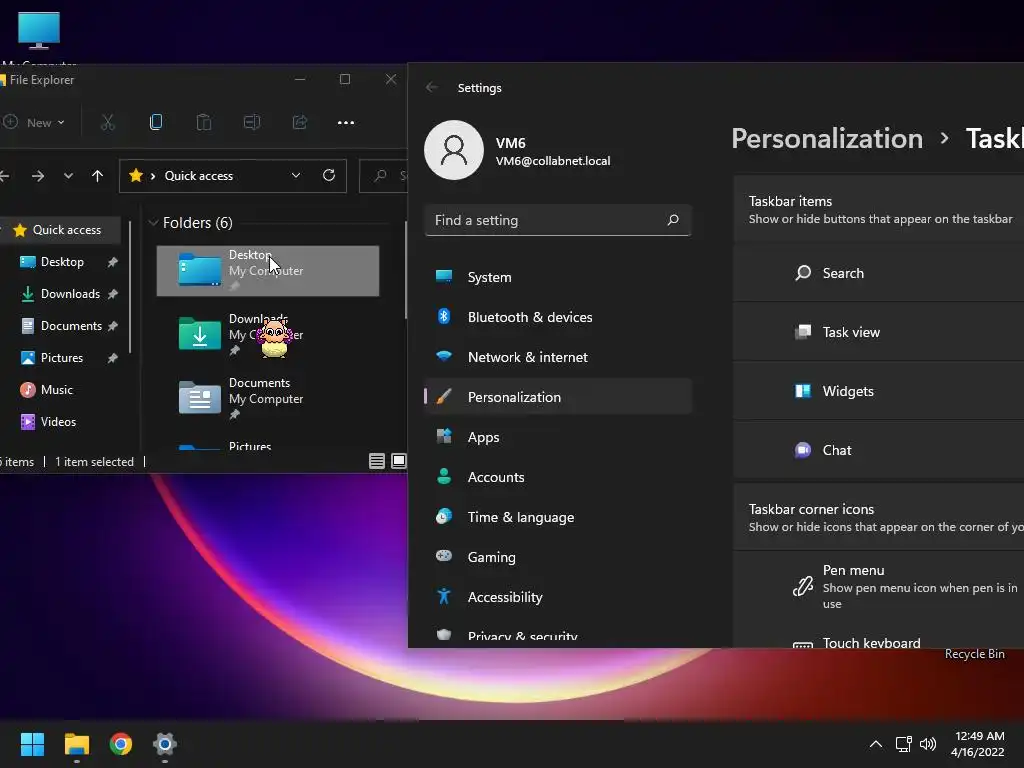This screenshot has height=768, width=1024.
Task: Select Desktop in navigation pane
Action: pyautogui.click(x=62, y=262)
